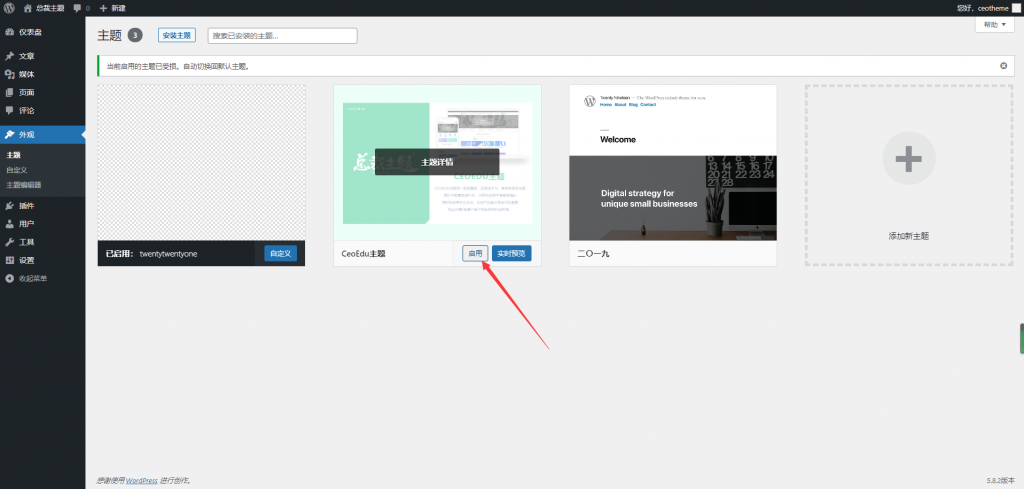
Task: Click 启用 to activate CeoEdu theme
Action: tap(475, 254)
